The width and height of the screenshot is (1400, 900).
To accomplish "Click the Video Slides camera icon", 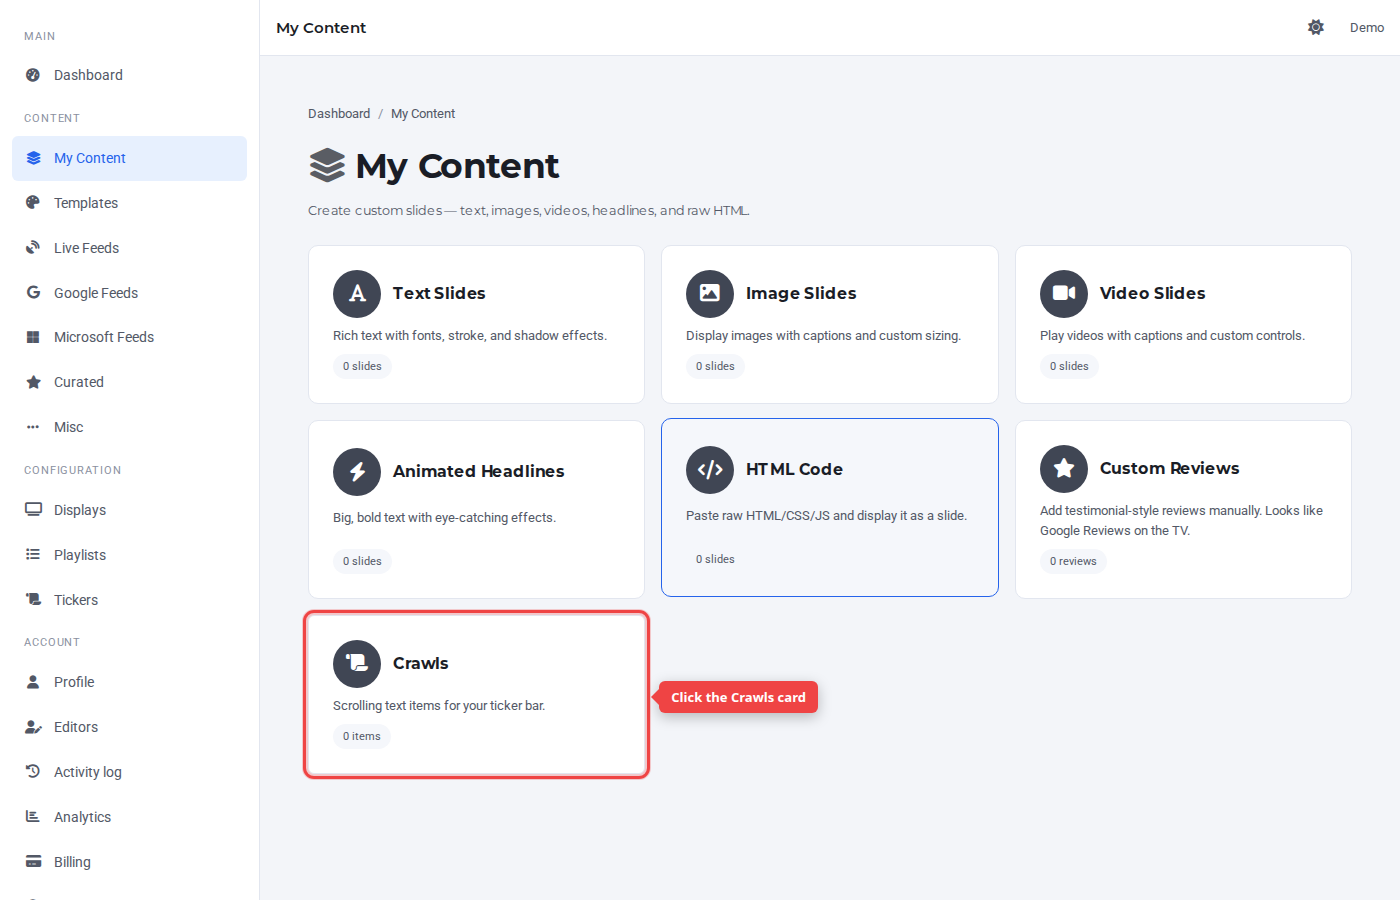I will [x=1064, y=294].
